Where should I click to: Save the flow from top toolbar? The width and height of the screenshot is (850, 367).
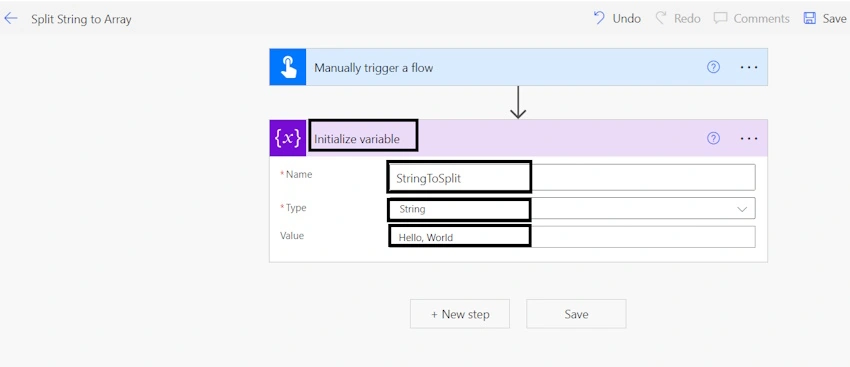tap(825, 18)
